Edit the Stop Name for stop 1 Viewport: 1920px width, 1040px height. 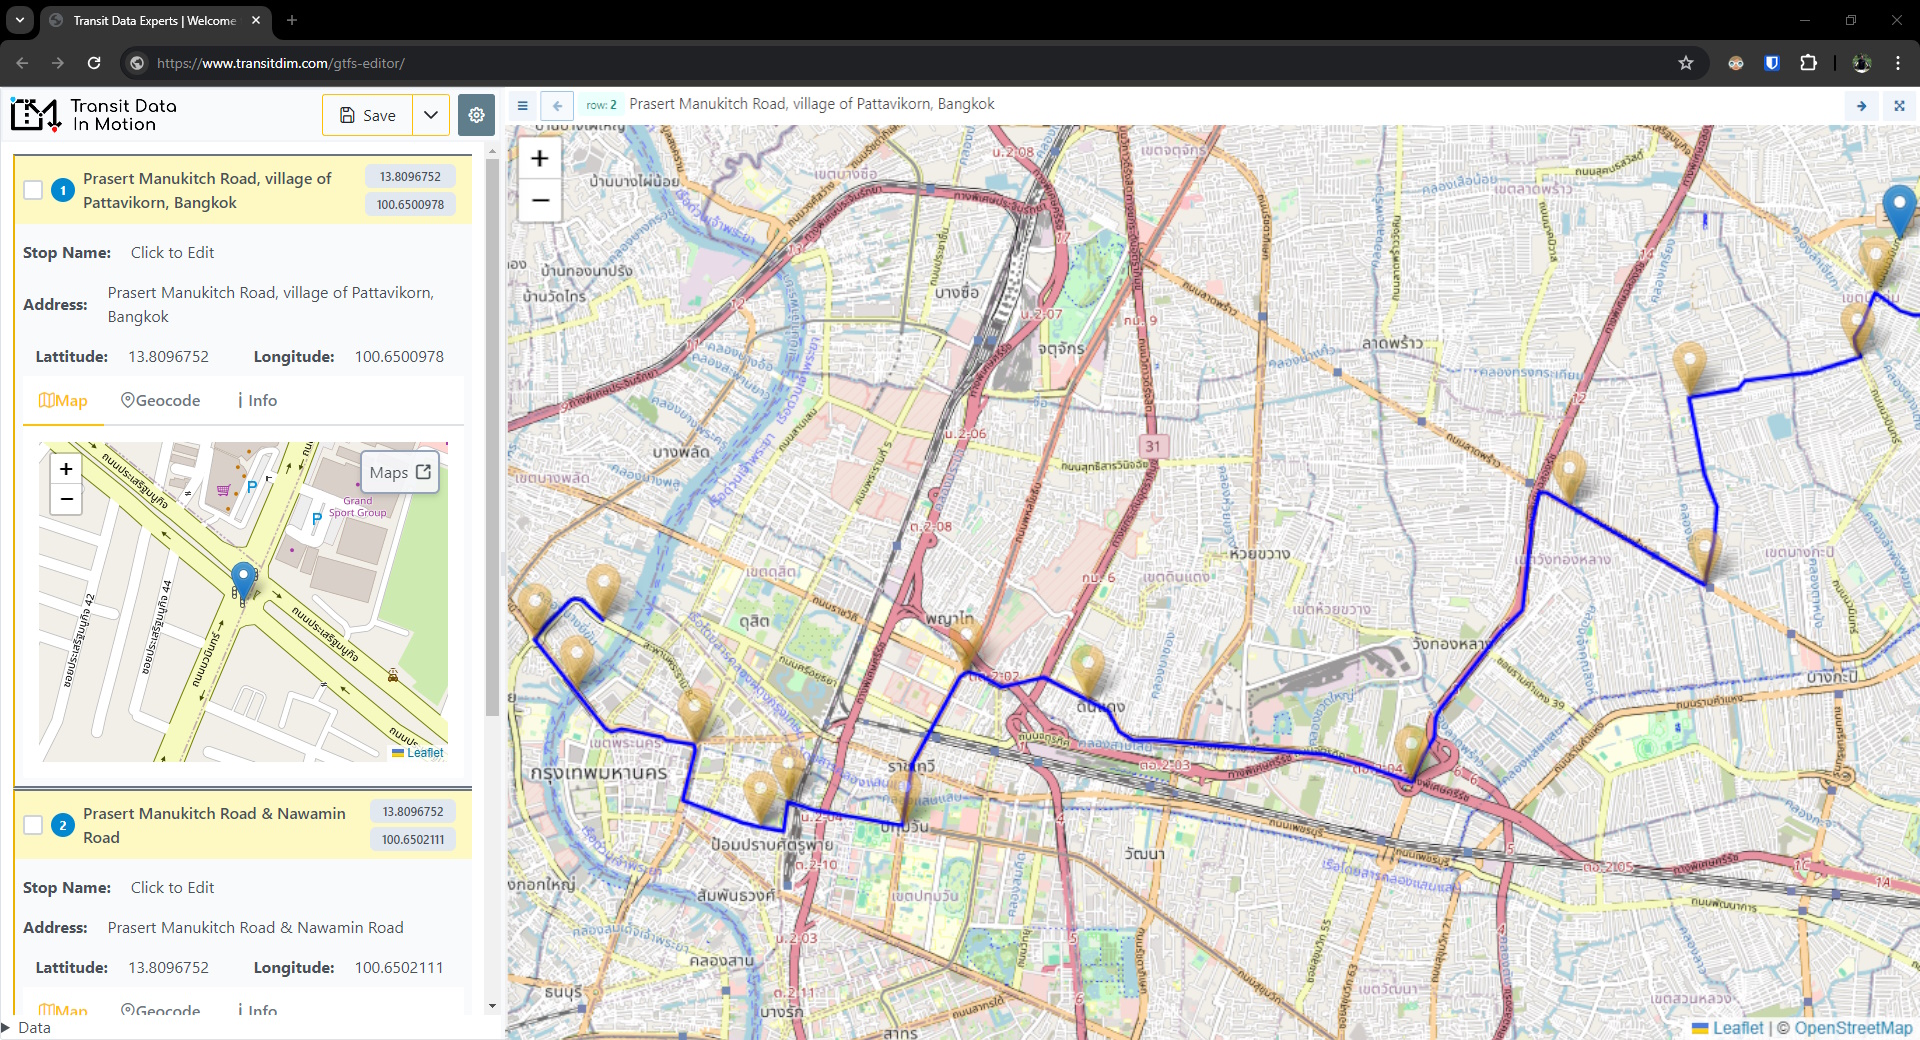172,253
